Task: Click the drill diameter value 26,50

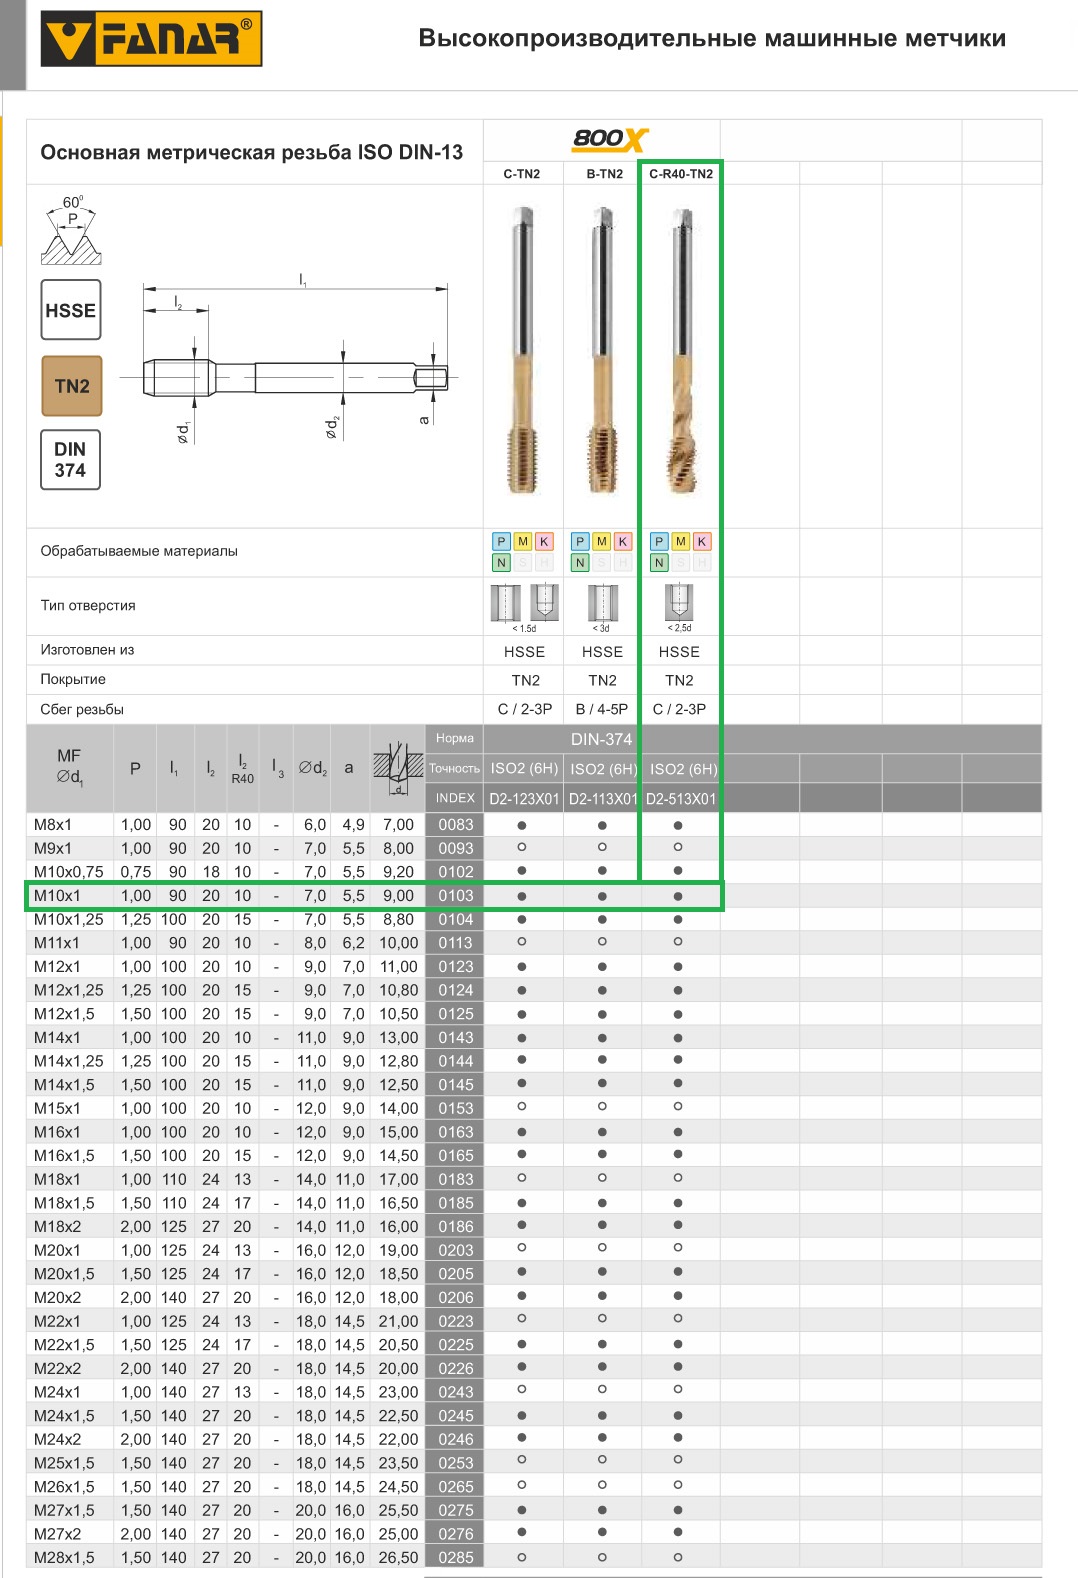Action: 398,1558
